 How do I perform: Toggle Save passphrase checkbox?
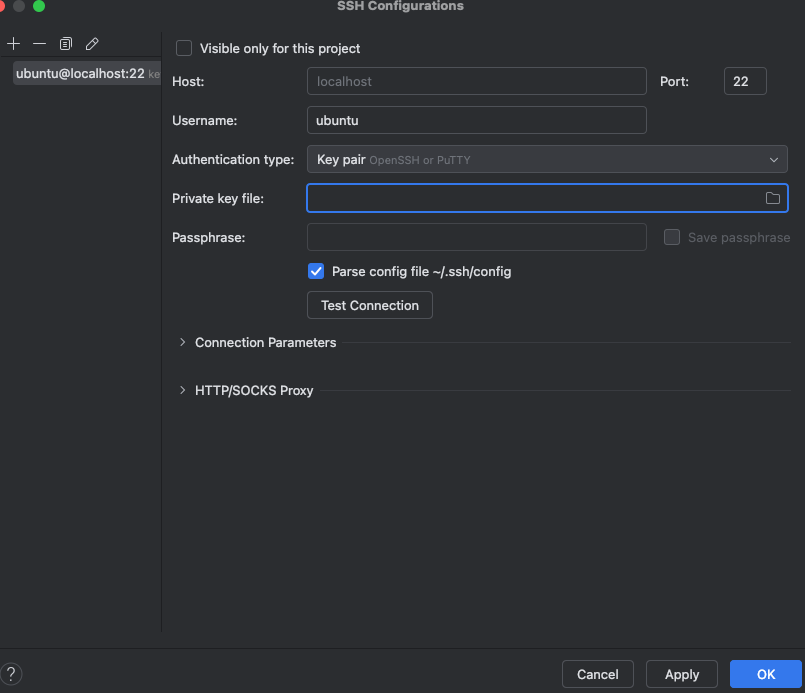pyautogui.click(x=672, y=237)
